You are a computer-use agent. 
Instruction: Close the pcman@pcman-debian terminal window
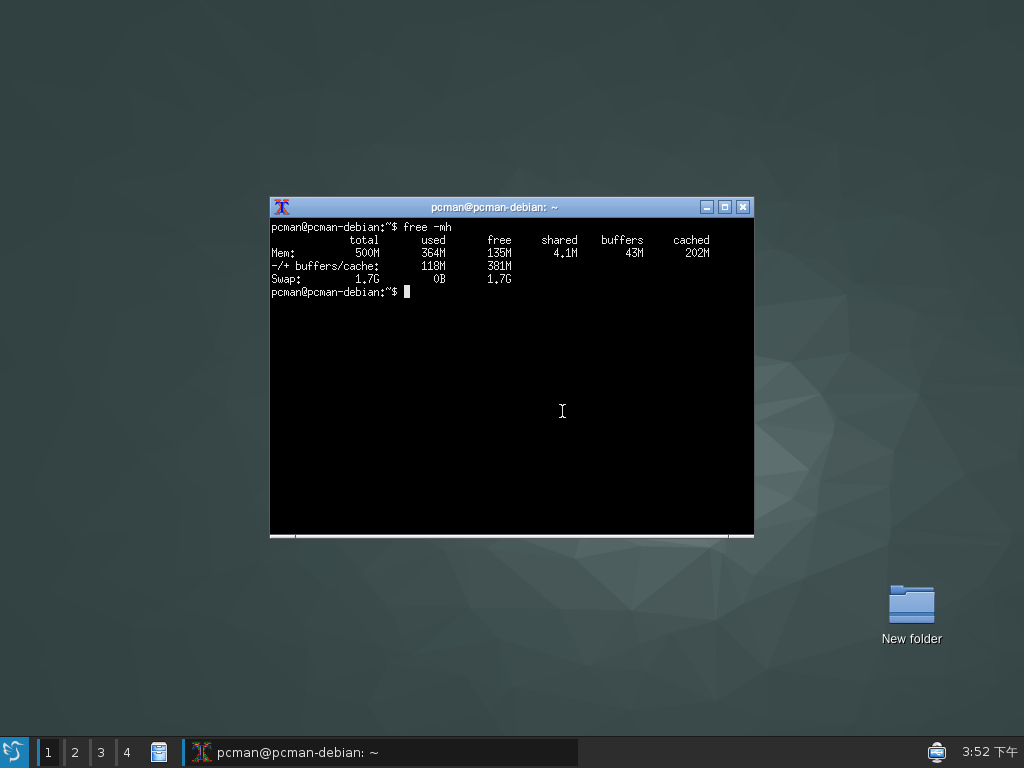pyautogui.click(x=743, y=207)
